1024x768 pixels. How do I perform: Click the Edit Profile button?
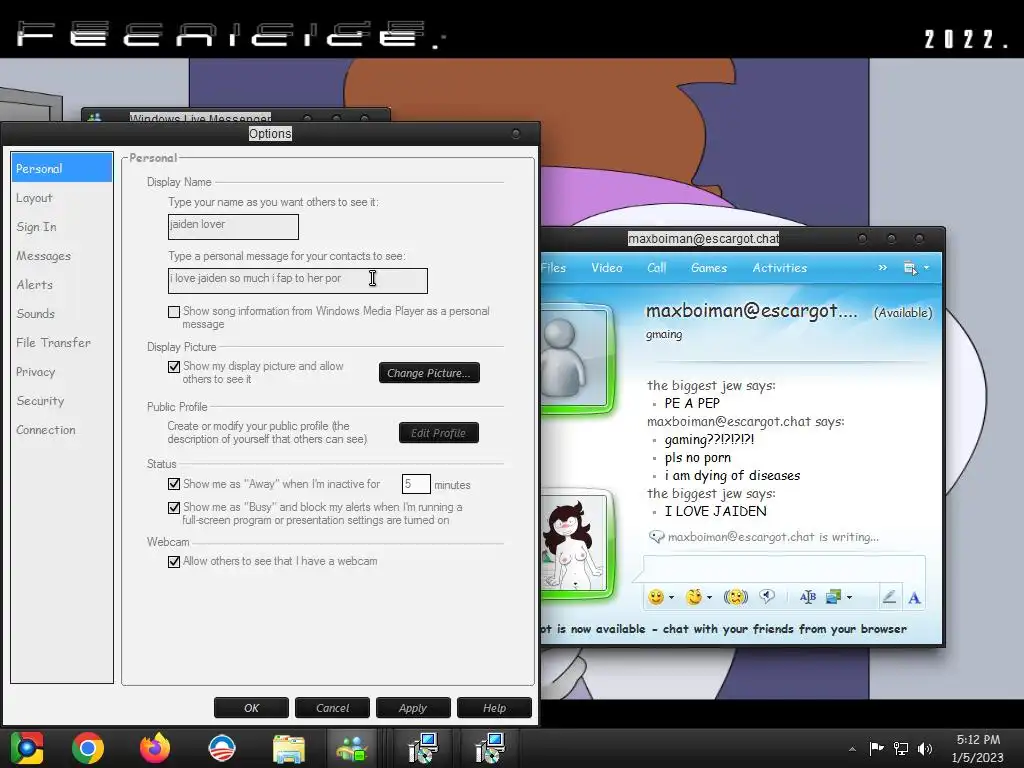[439, 433]
